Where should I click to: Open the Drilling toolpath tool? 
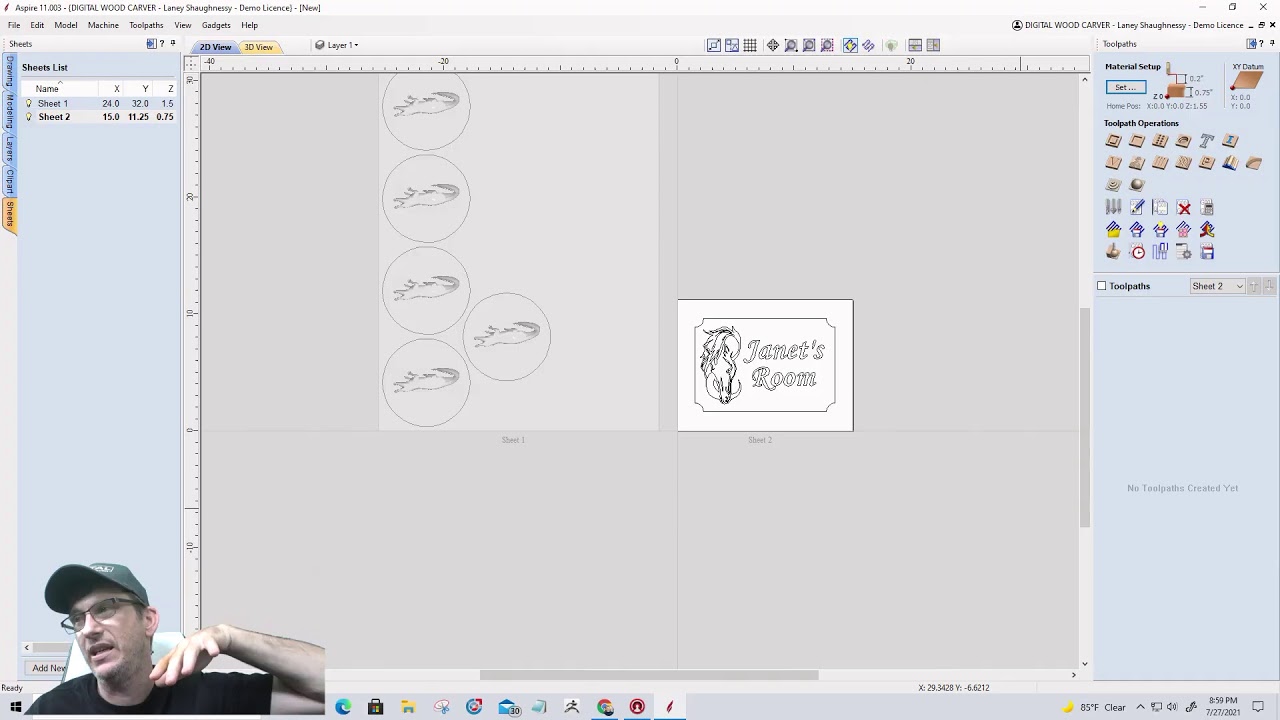pyautogui.click(x=1160, y=141)
